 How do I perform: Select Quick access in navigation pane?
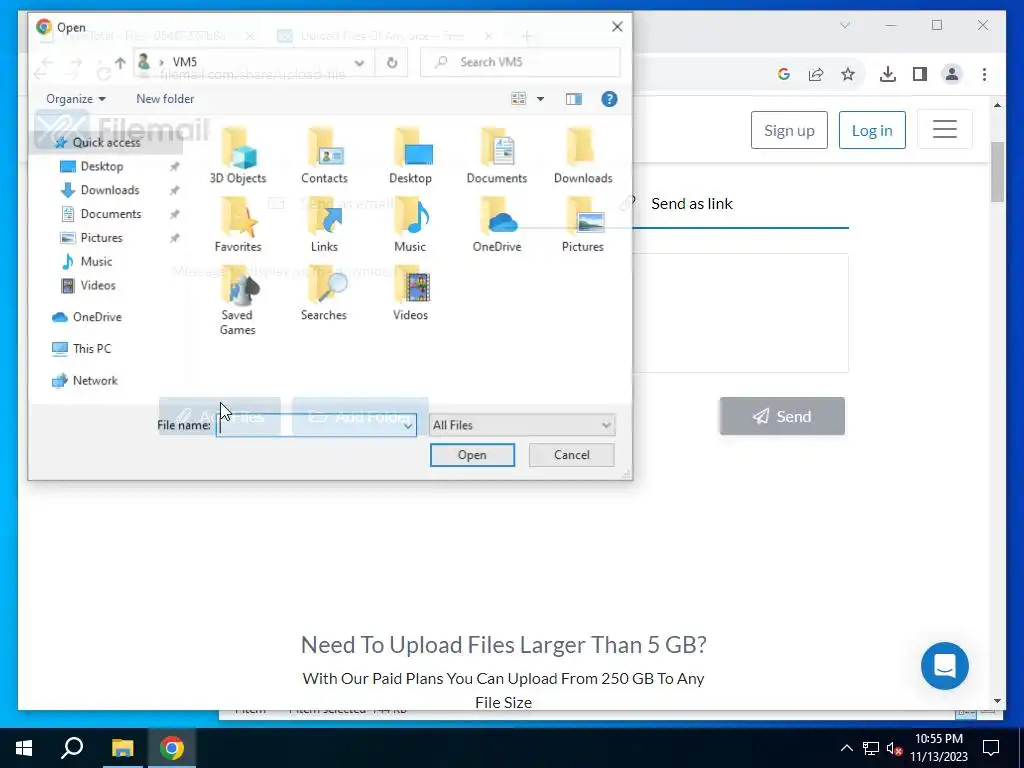pos(106,142)
